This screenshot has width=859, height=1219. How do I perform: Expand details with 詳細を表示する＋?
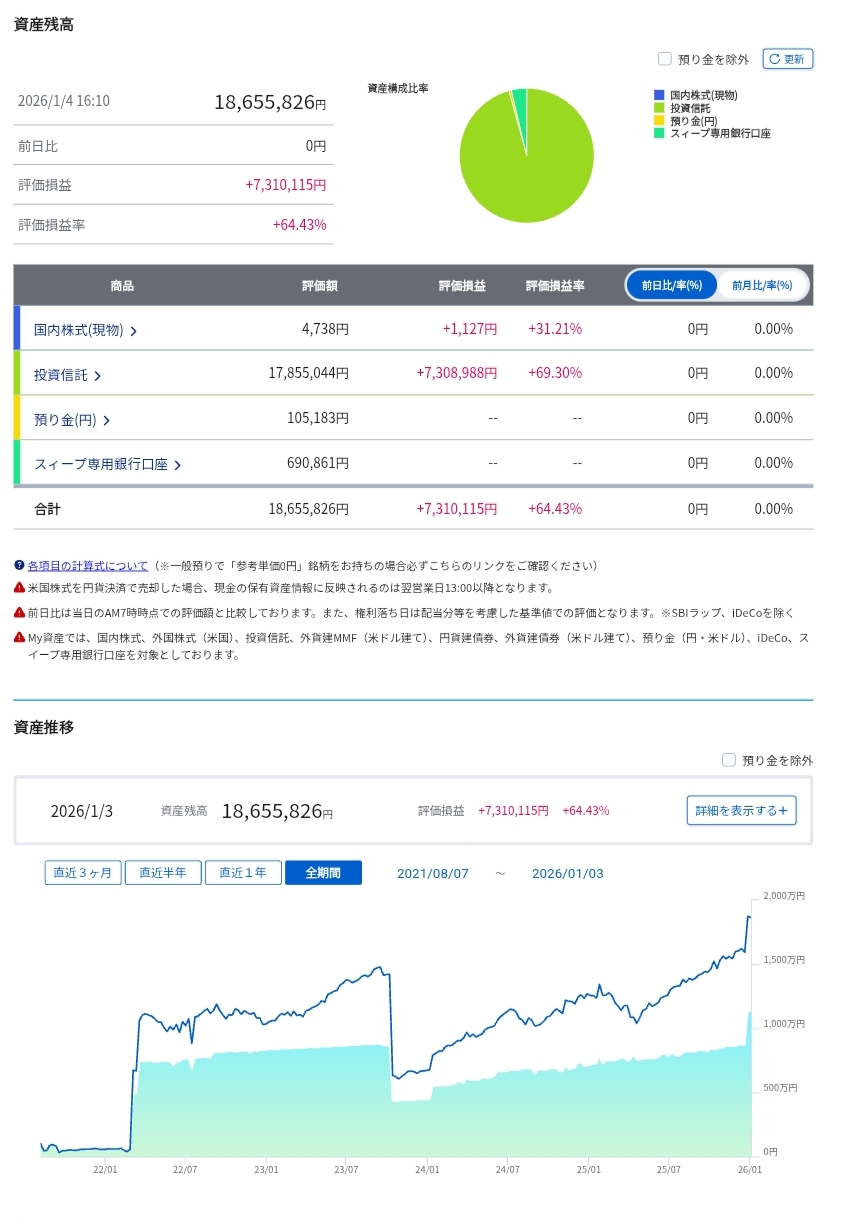click(741, 810)
